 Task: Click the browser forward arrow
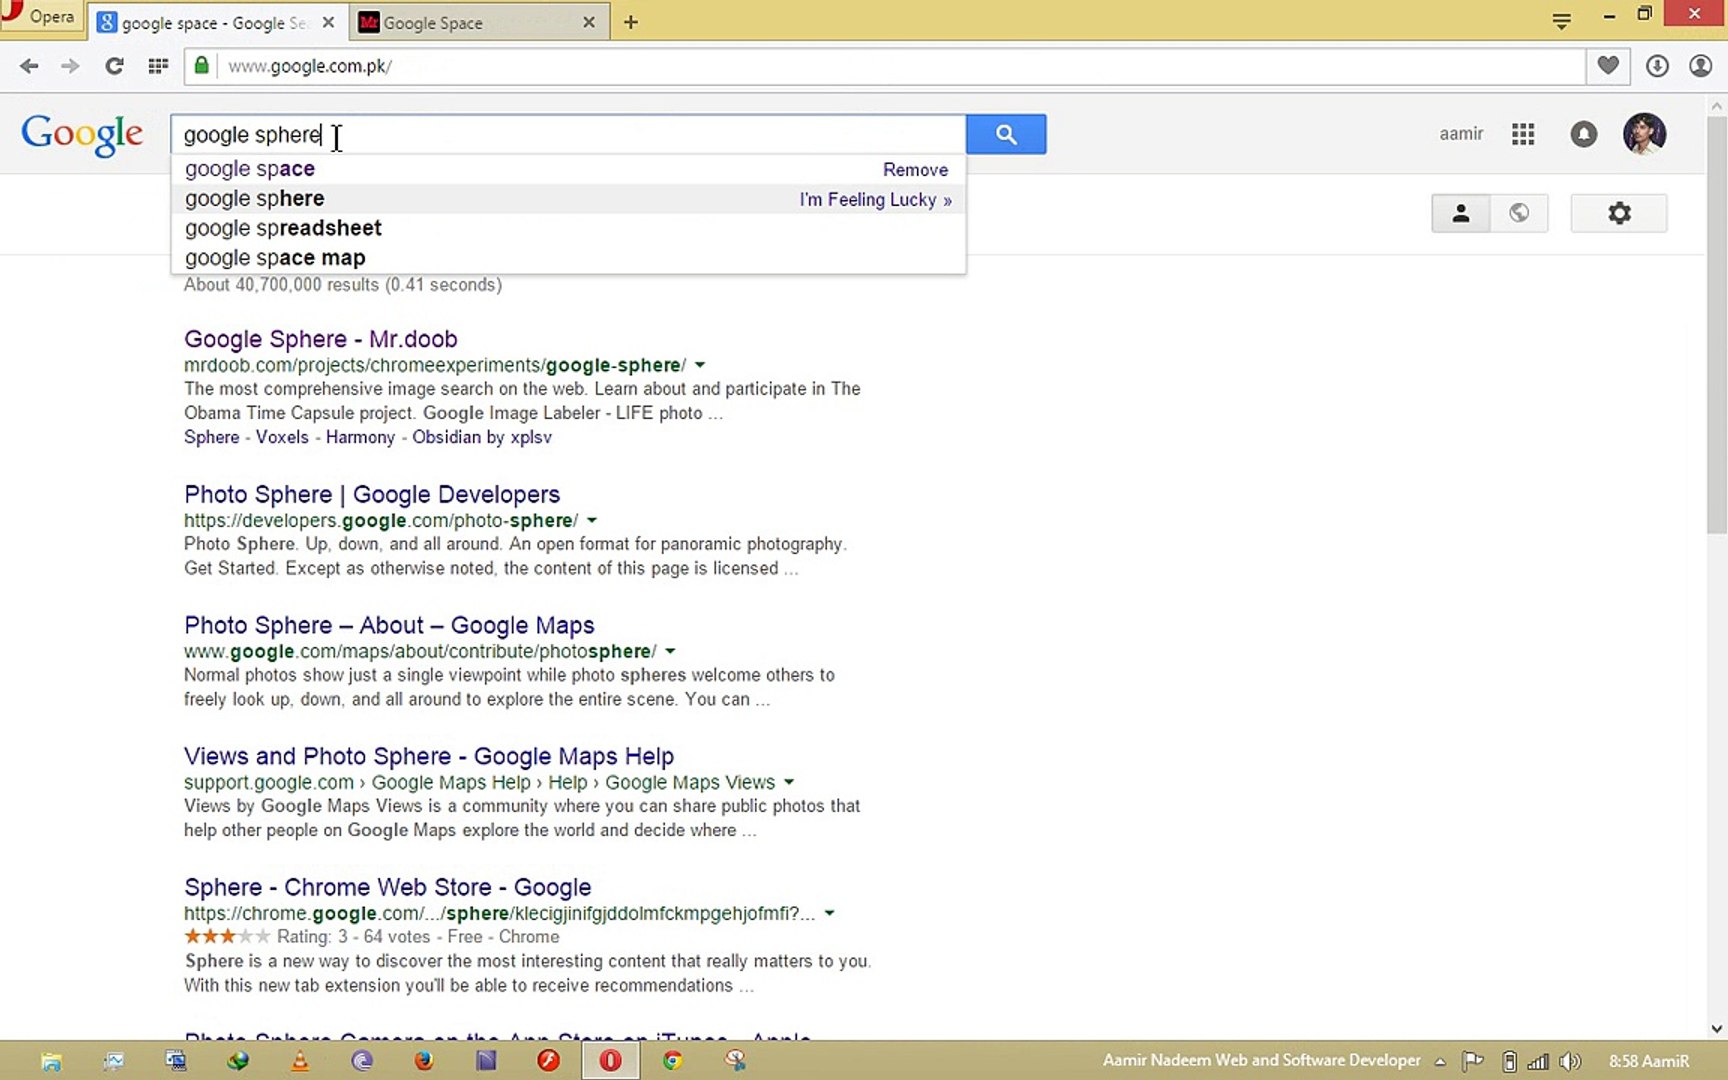(x=70, y=66)
